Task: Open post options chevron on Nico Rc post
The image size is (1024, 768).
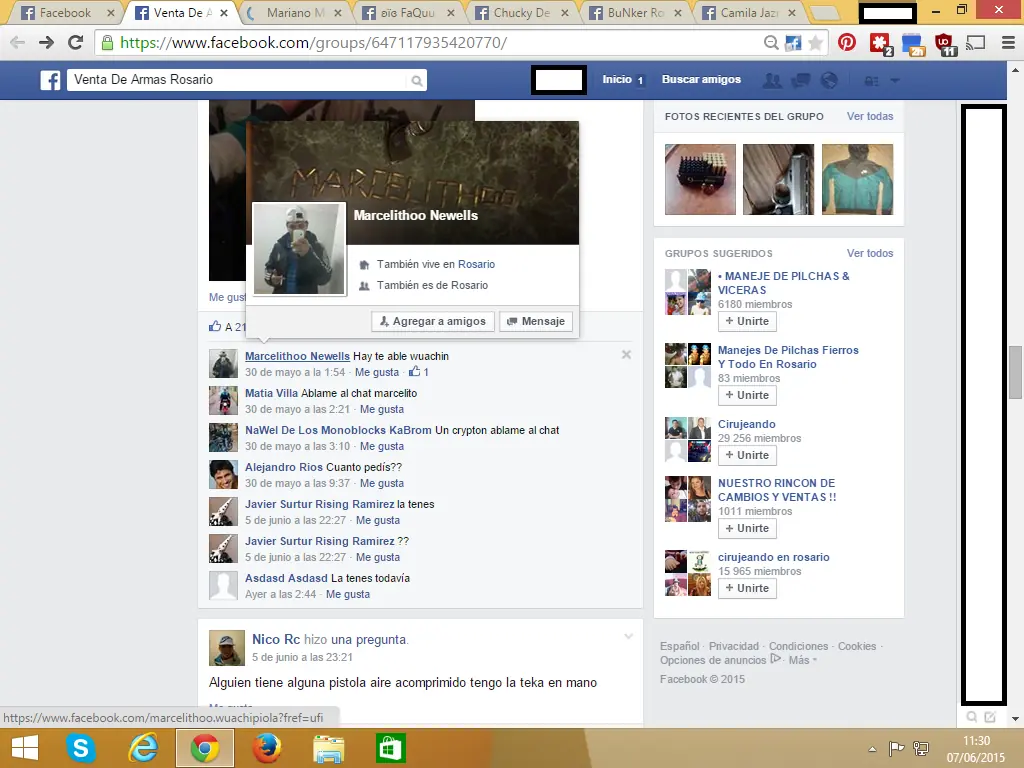Action: 628,636
